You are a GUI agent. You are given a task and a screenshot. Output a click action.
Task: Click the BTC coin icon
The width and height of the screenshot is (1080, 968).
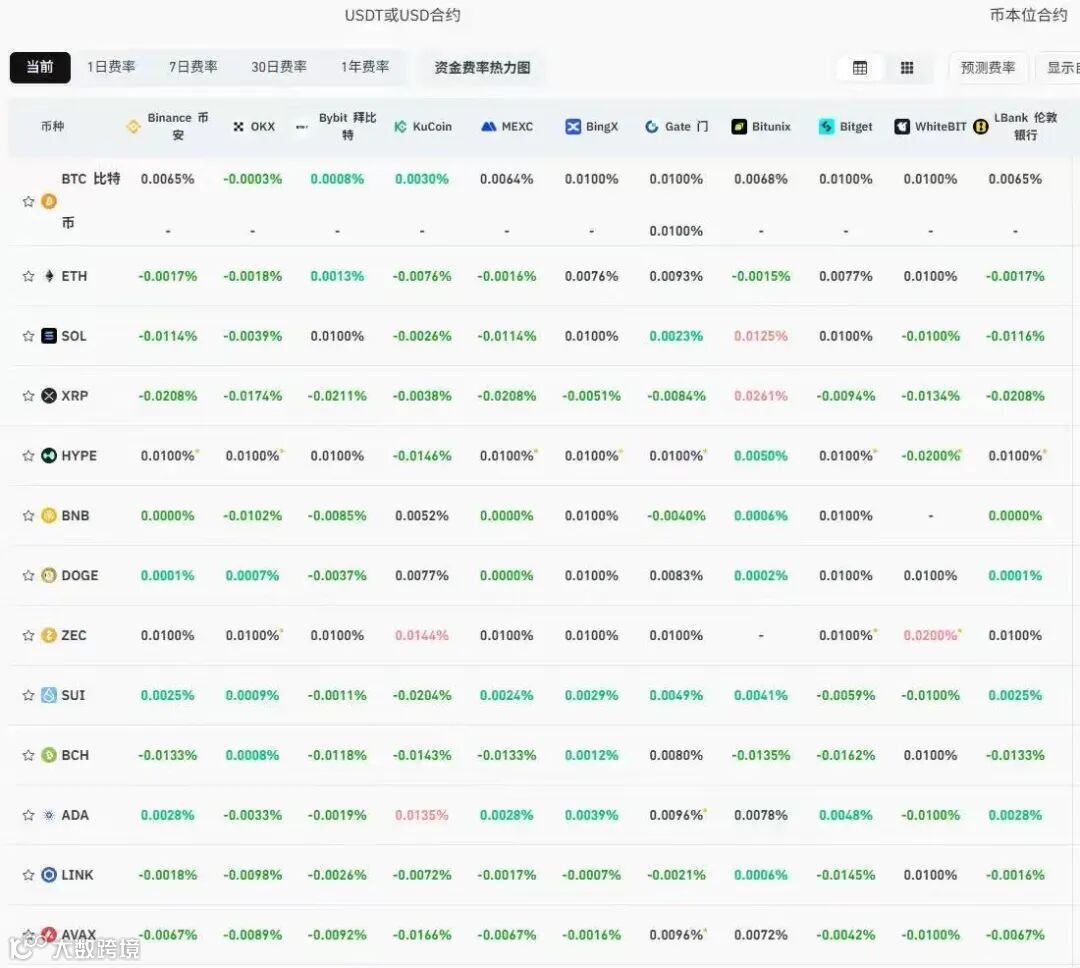(49, 201)
